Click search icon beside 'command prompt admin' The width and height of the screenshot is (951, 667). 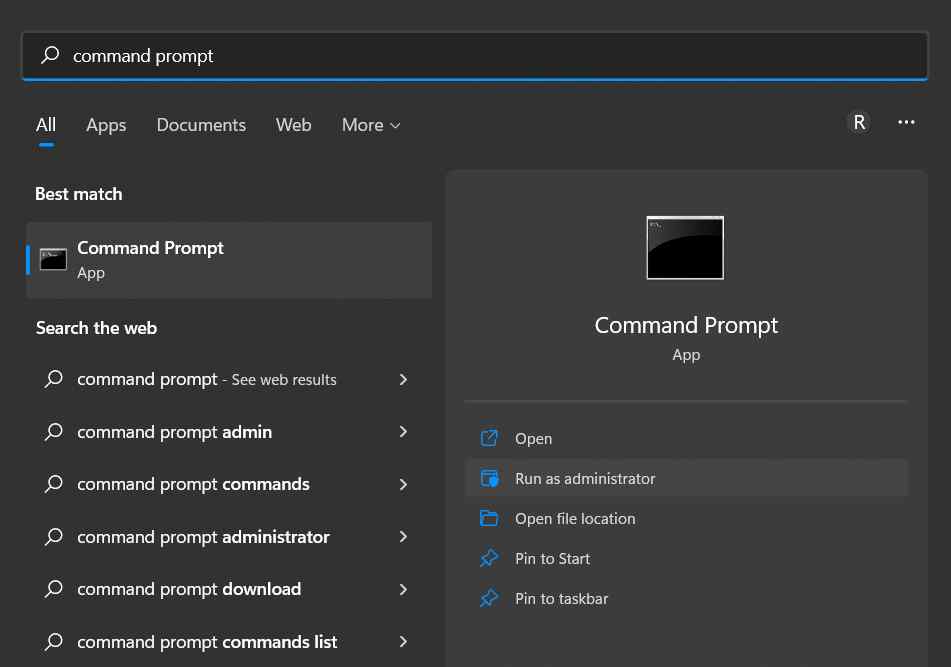[x=53, y=432]
